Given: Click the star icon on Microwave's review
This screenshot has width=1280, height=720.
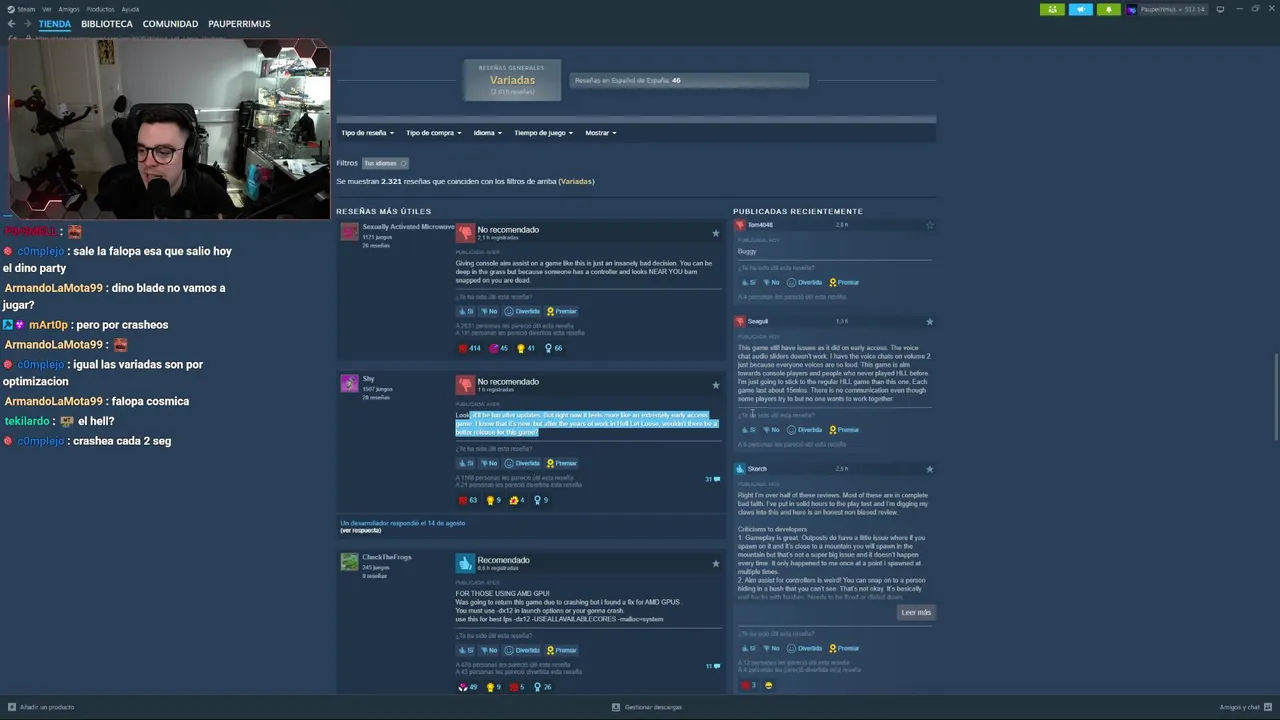Looking at the screenshot, I should pos(716,233).
